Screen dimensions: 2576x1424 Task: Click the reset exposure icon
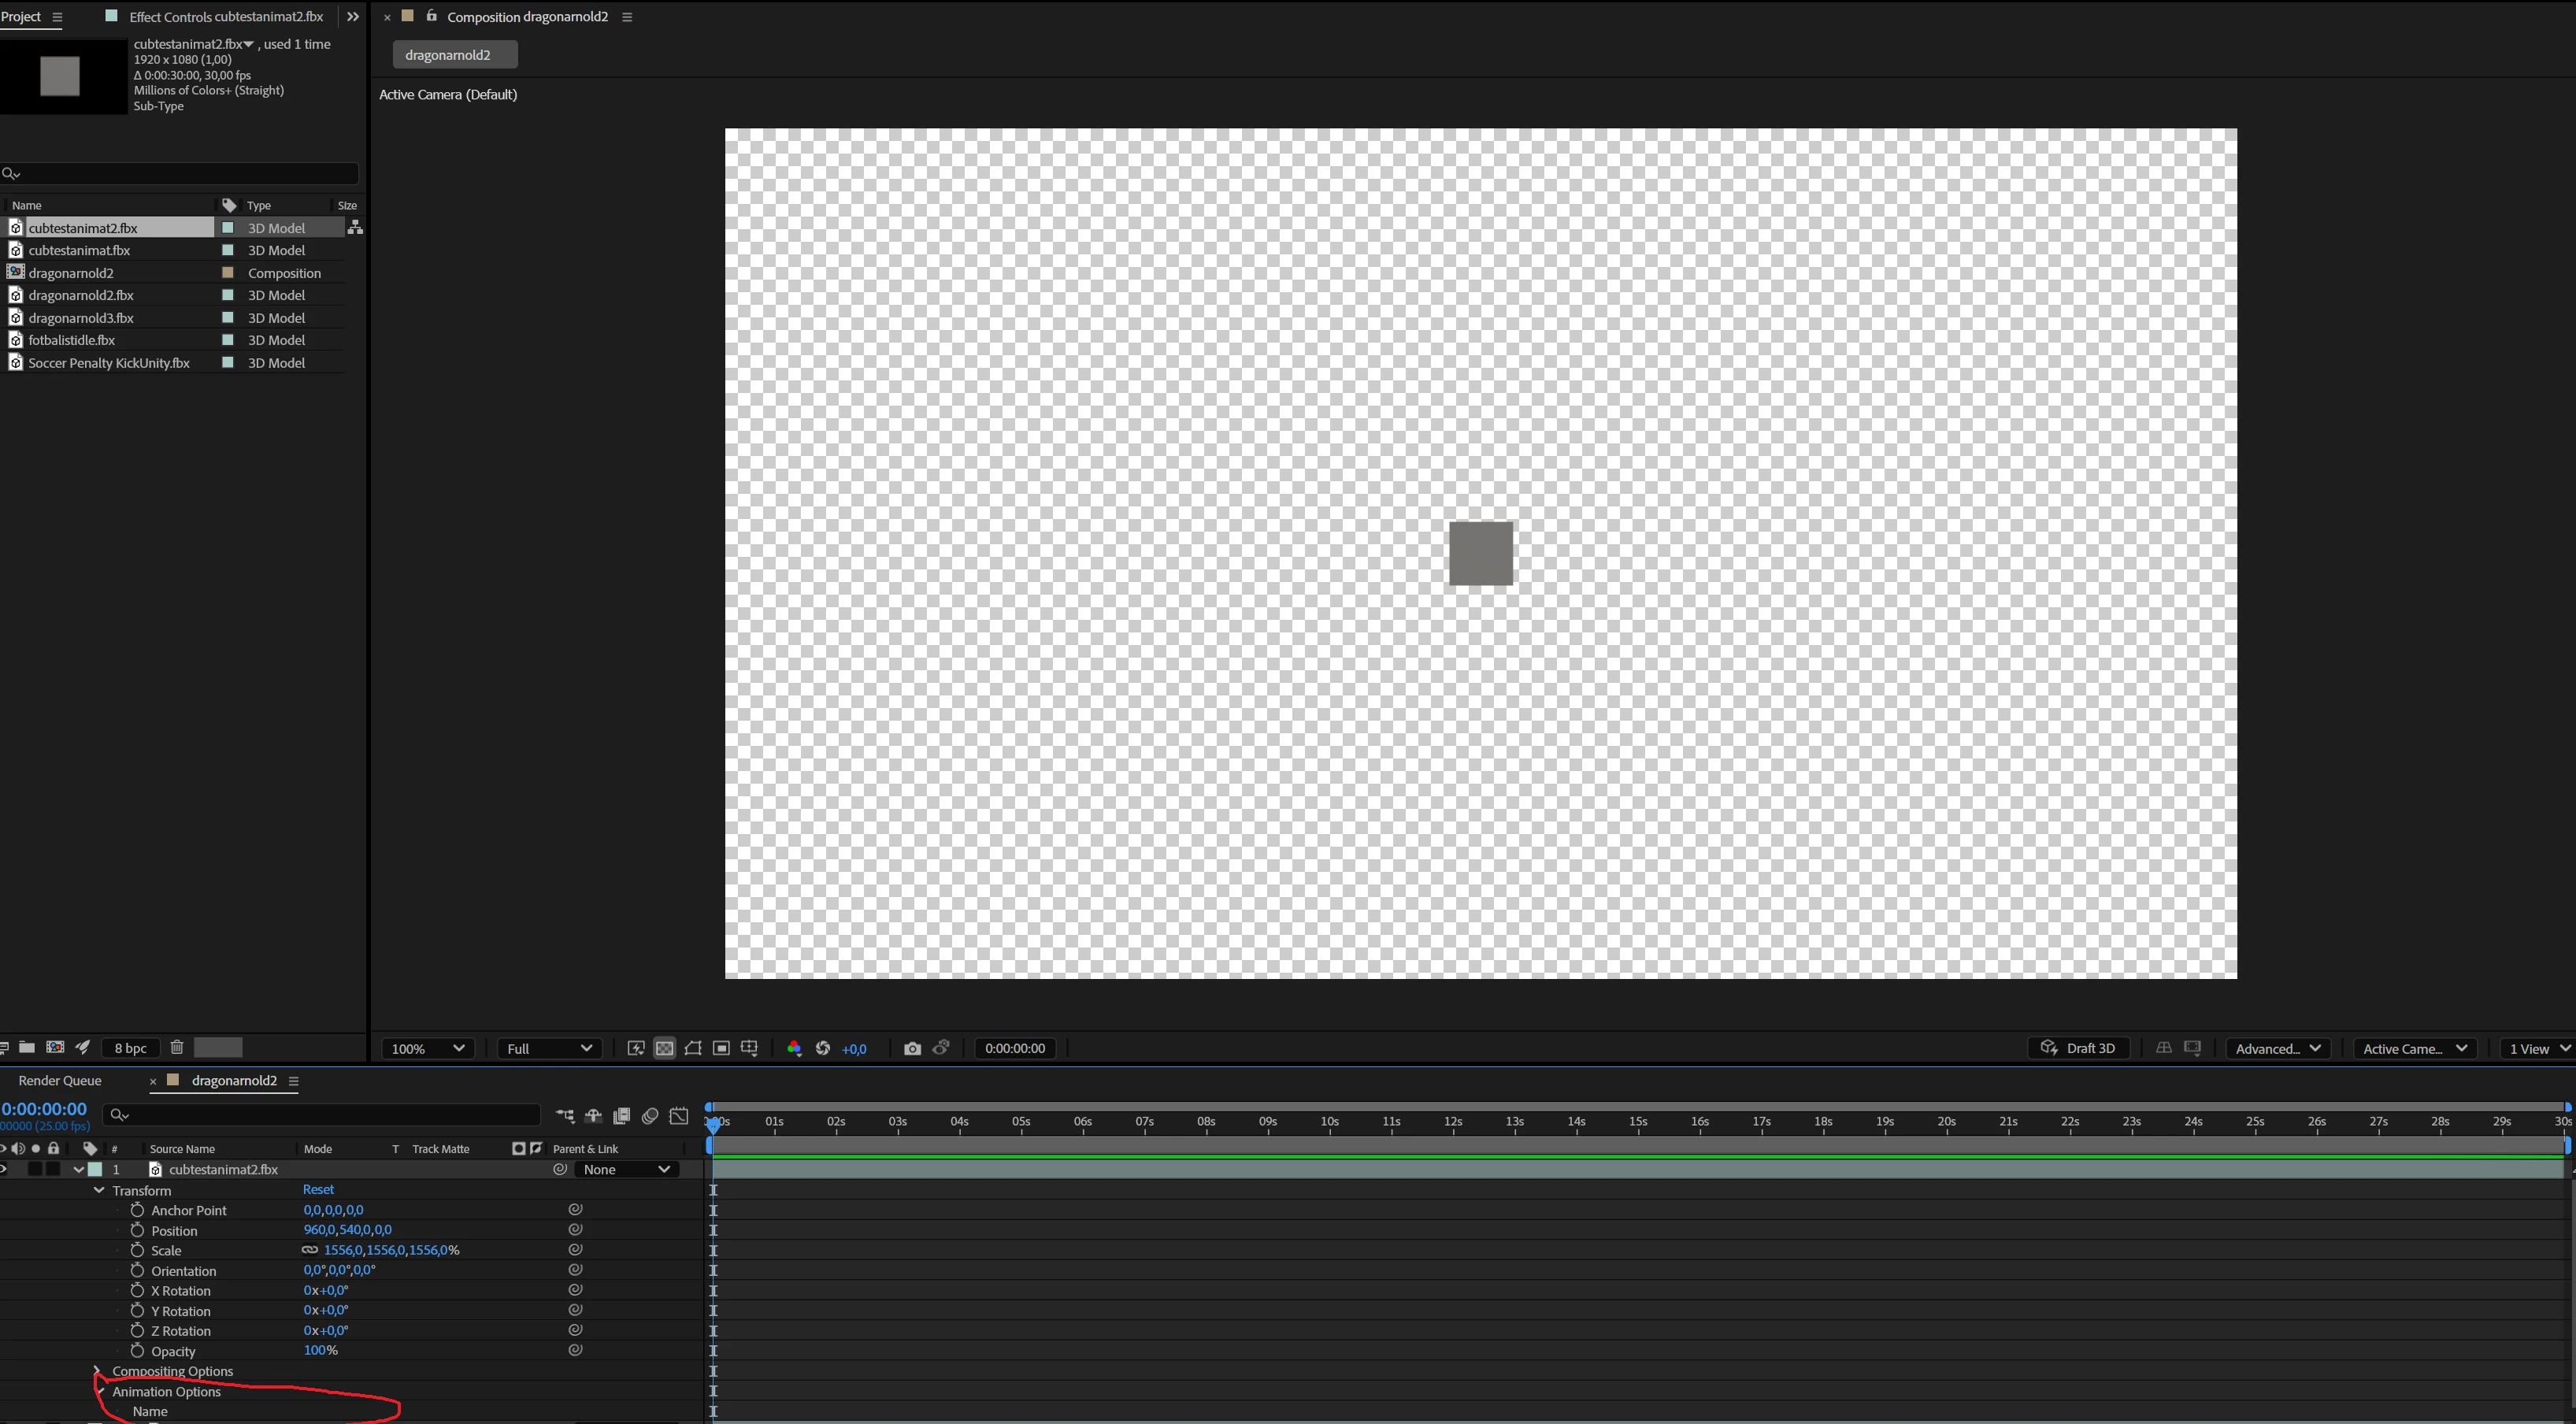(823, 1048)
